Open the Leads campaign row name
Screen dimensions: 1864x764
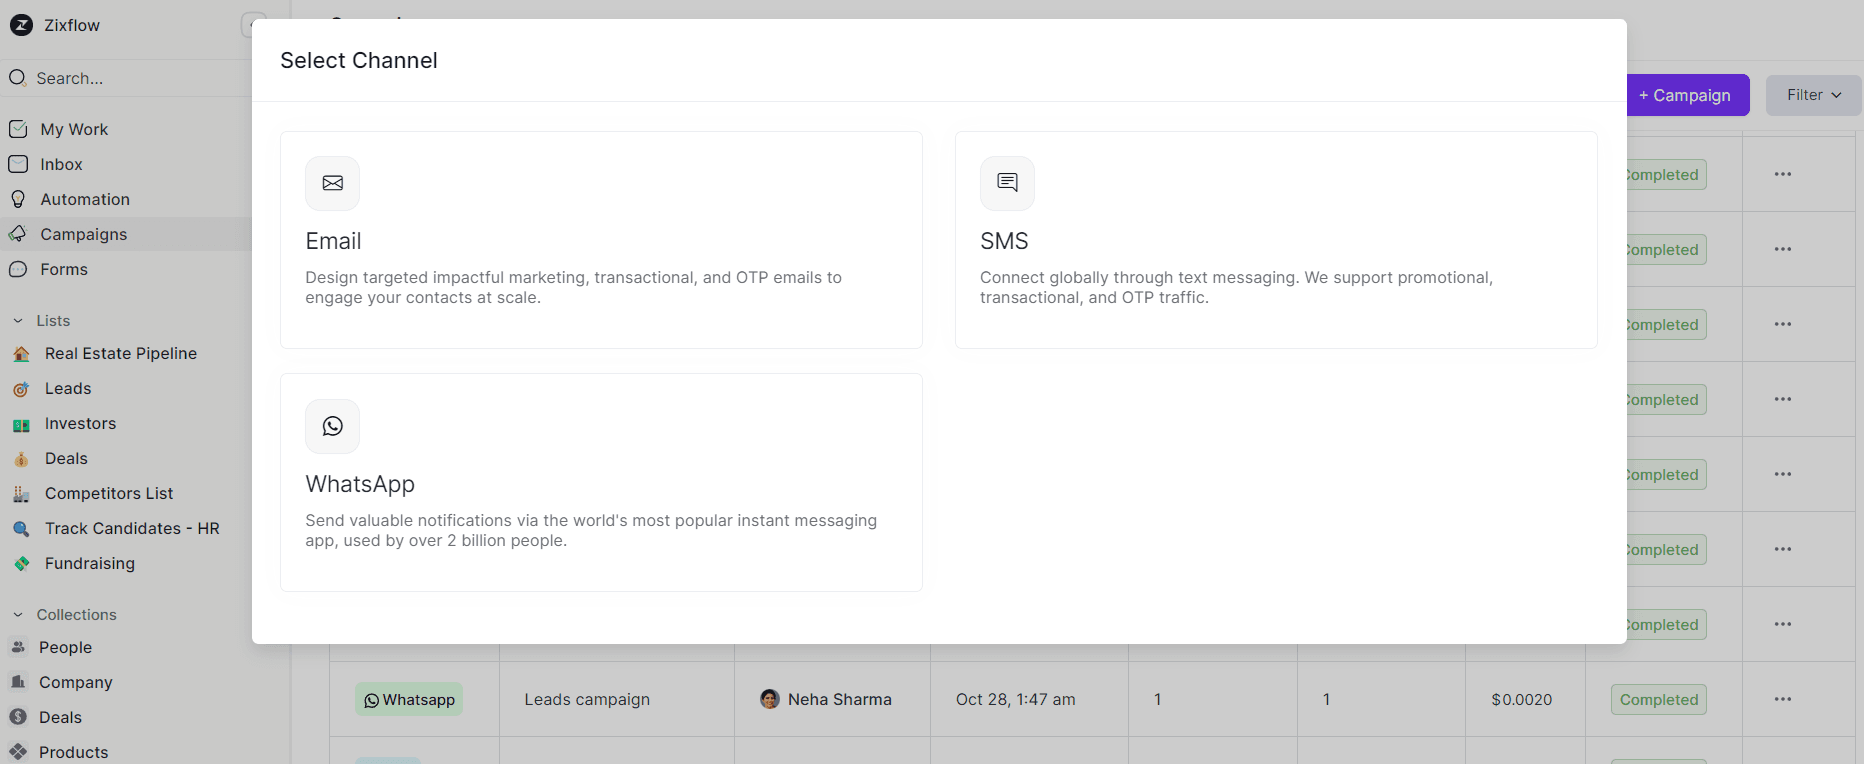(x=587, y=699)
